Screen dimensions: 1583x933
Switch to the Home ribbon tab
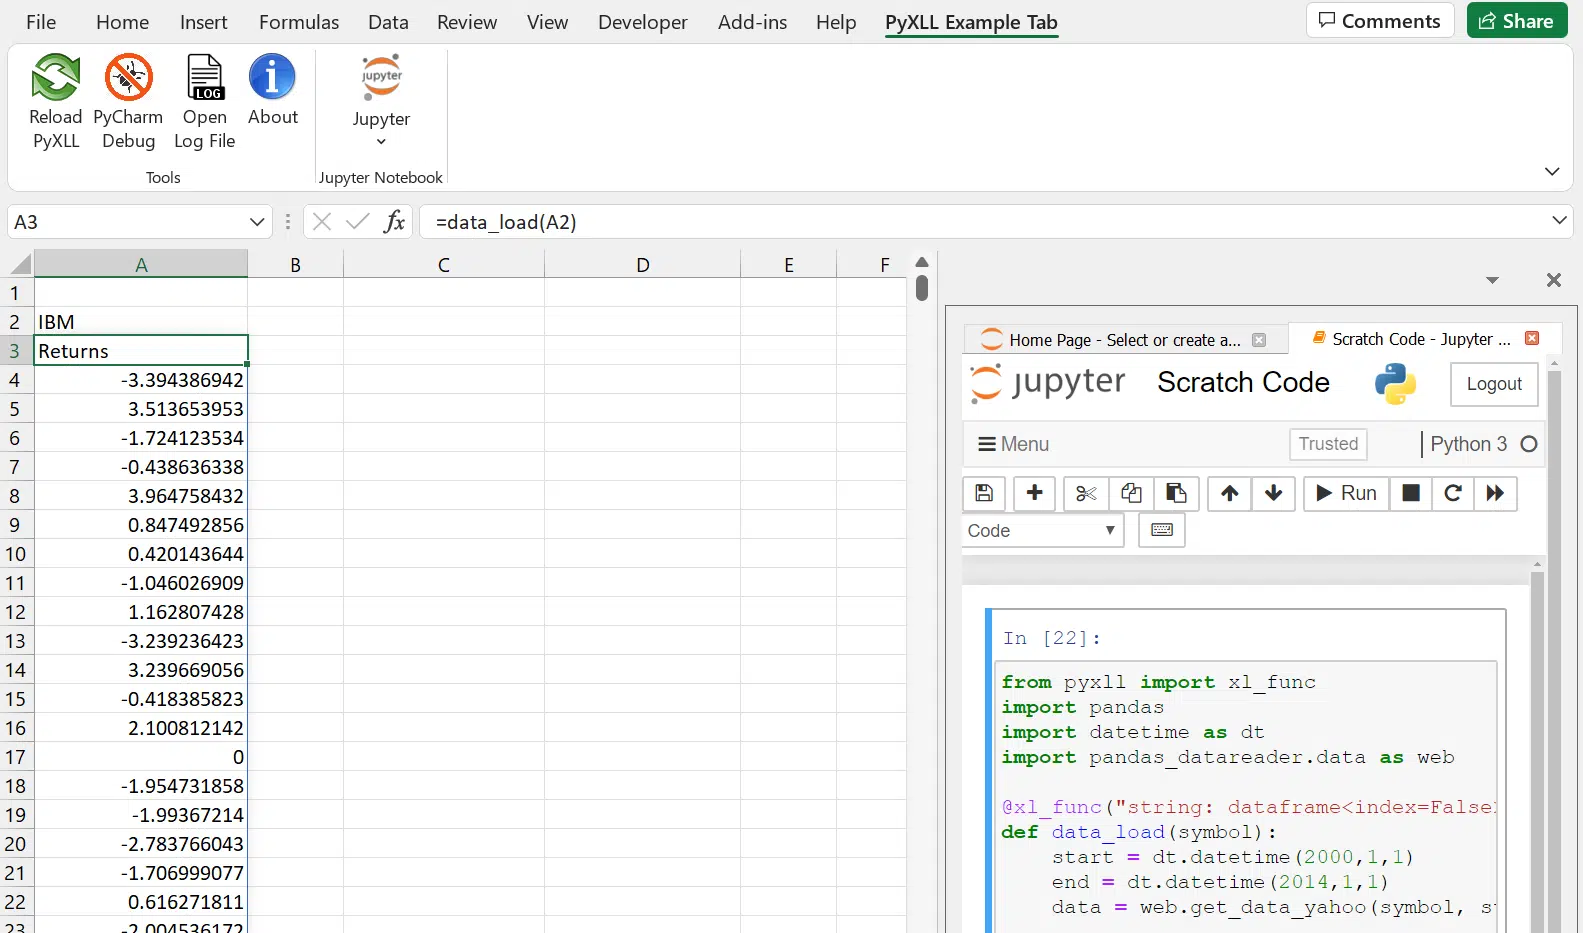tap(122, 22)
